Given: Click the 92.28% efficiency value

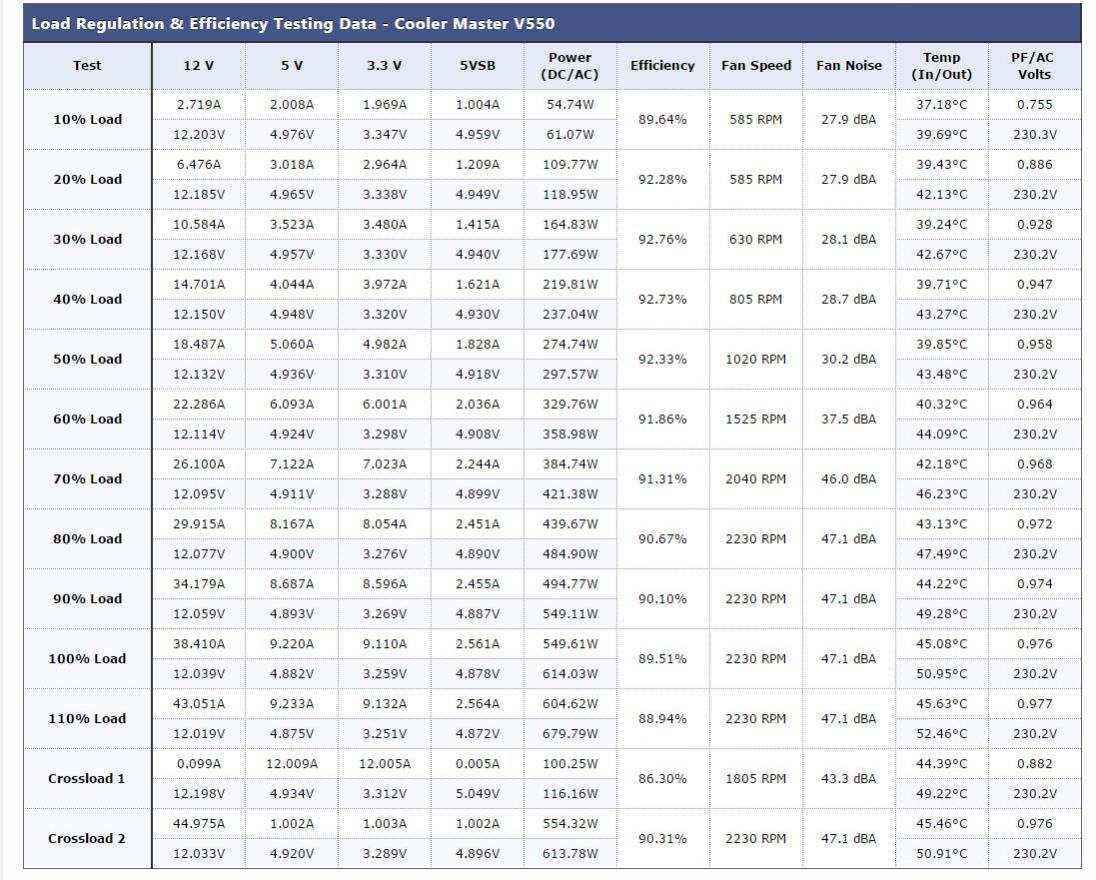Looking at the screenshot, I should [663, 180].
